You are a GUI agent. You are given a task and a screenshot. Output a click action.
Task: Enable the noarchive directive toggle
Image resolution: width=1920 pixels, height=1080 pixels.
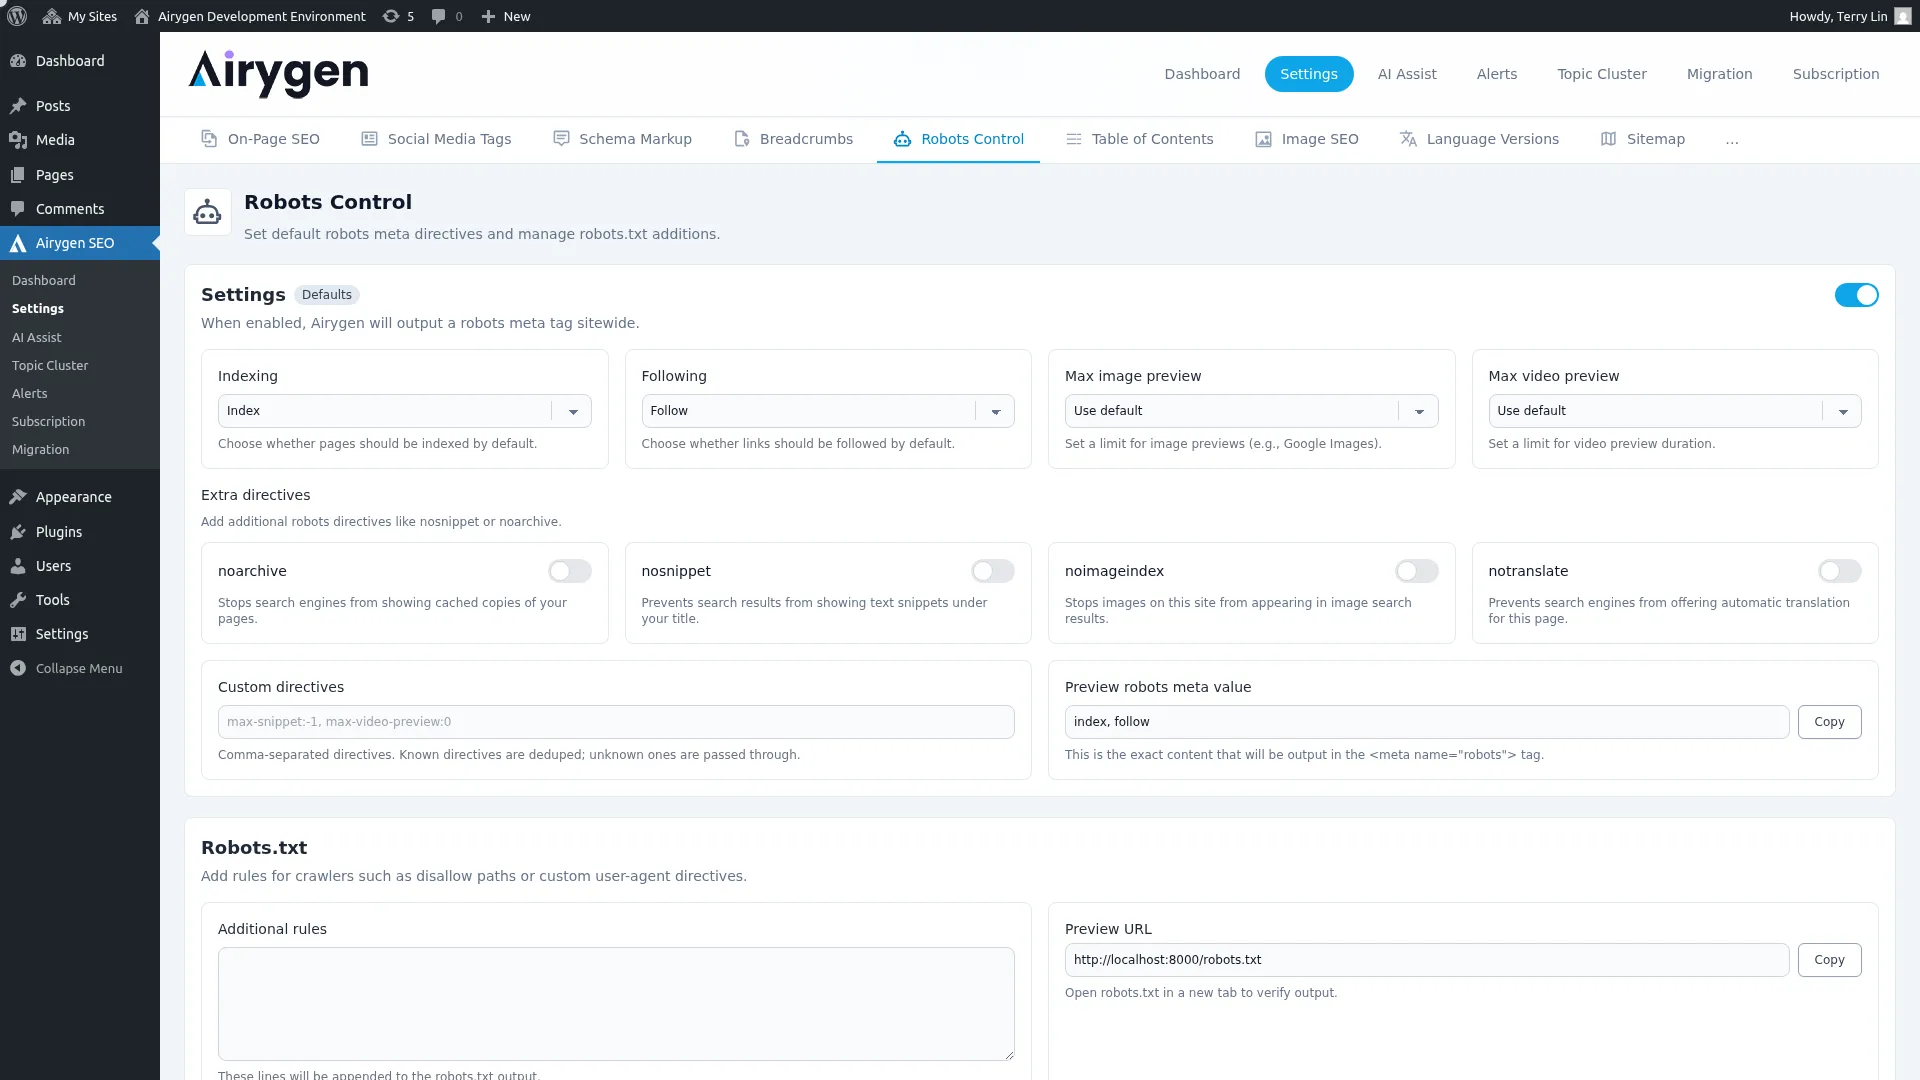click(569, 571)
